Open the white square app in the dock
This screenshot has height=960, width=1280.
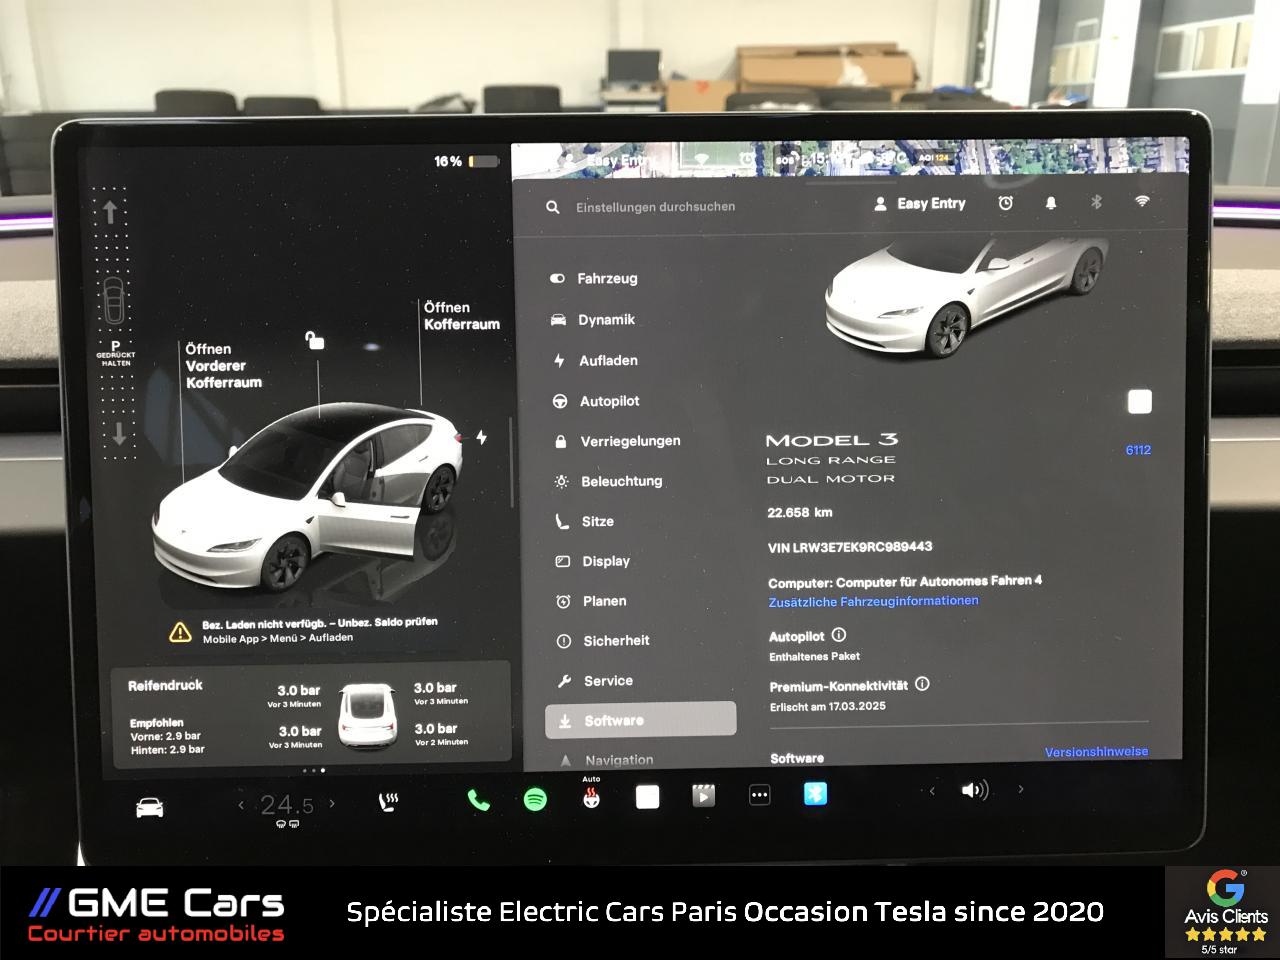tap(648, 797)
